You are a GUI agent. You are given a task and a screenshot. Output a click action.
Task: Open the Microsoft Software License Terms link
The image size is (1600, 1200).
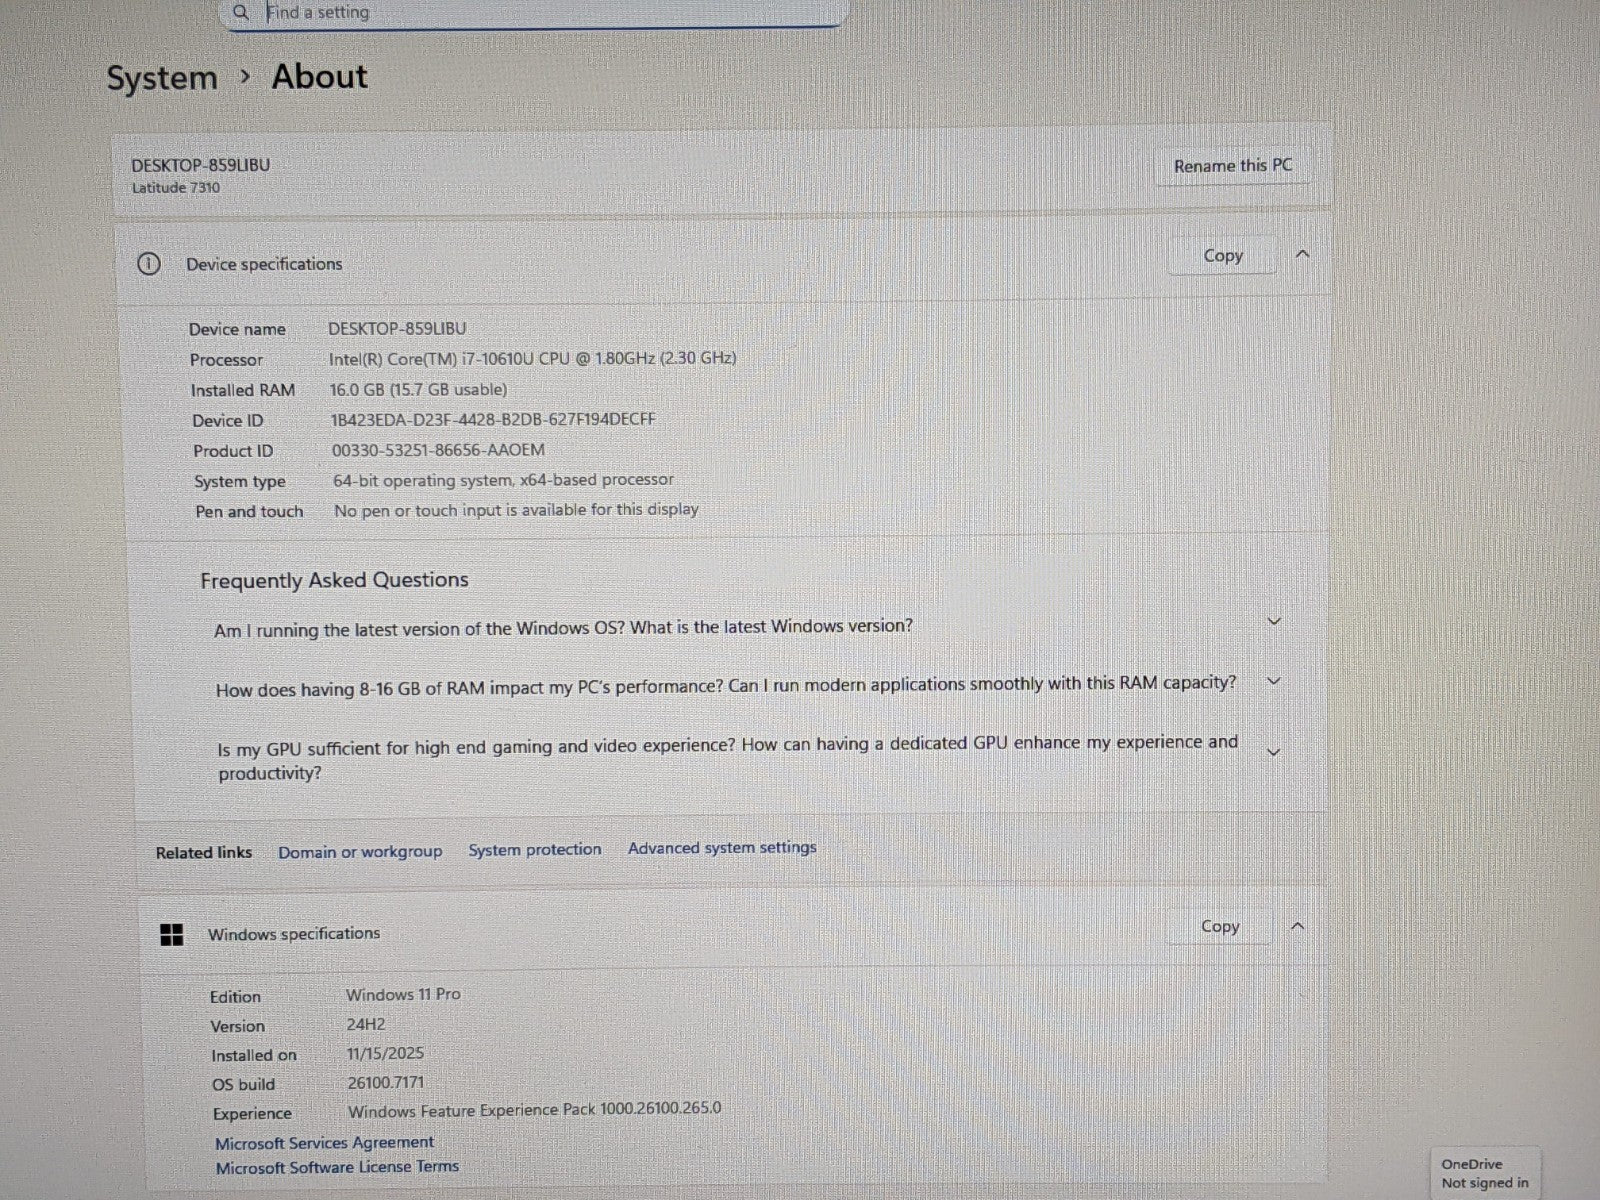tap(337, 1167)
